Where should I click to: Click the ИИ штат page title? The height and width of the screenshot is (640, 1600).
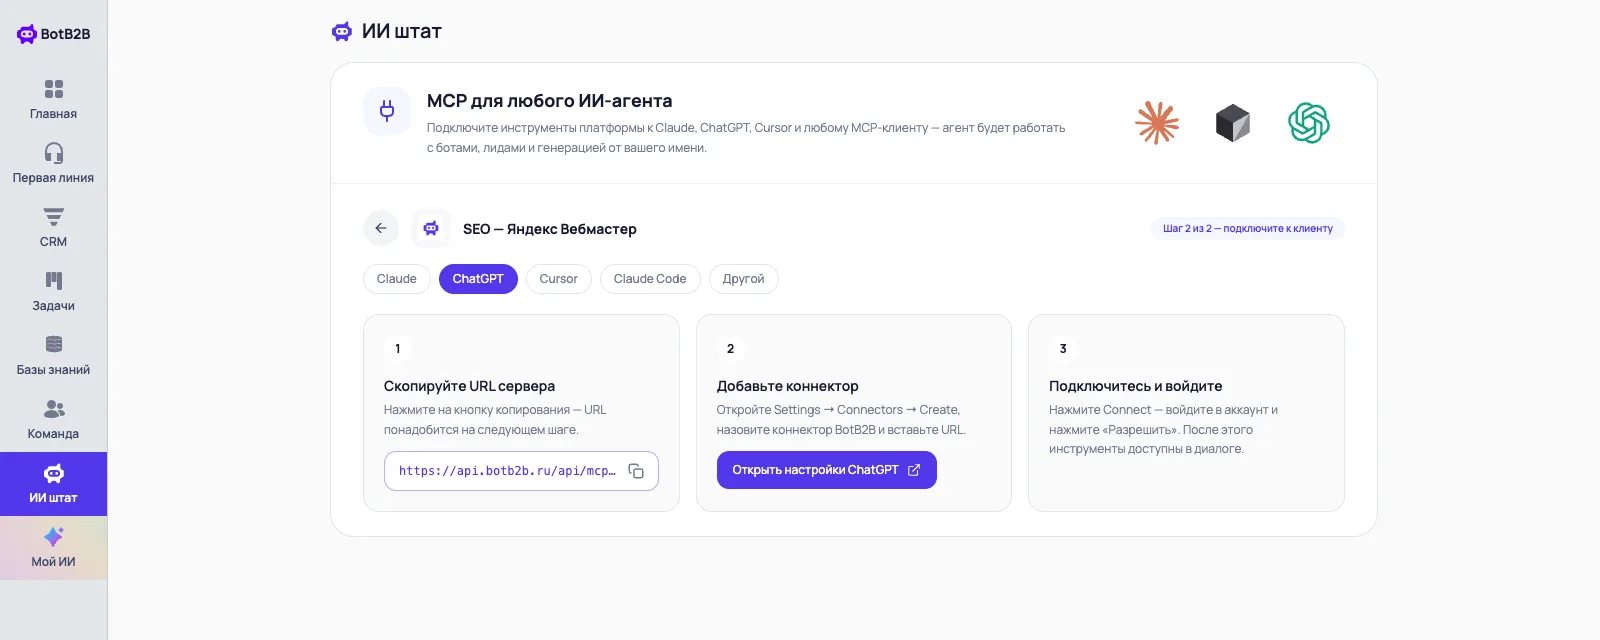(x=402, y=32)
